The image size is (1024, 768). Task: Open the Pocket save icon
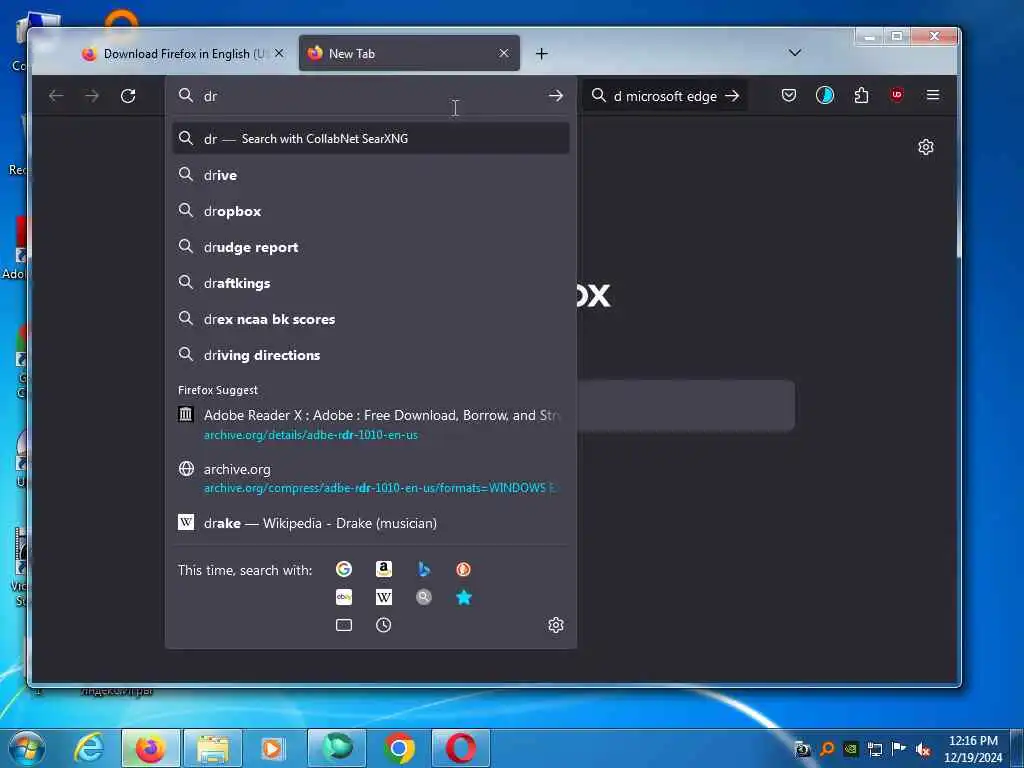click(789, 95)
